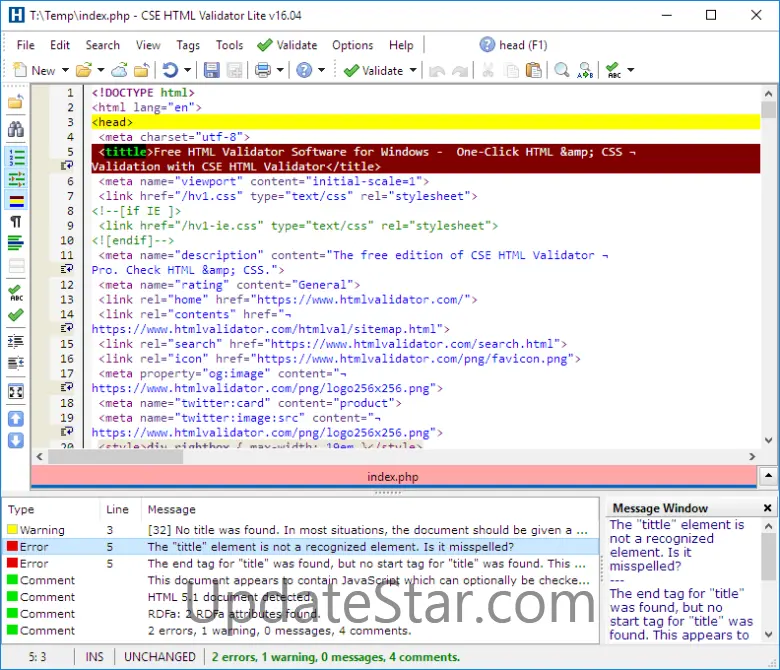Click the ABC spell check toolbar icon
The height and width of the screenshot is (670, 780).
point(613,70)
